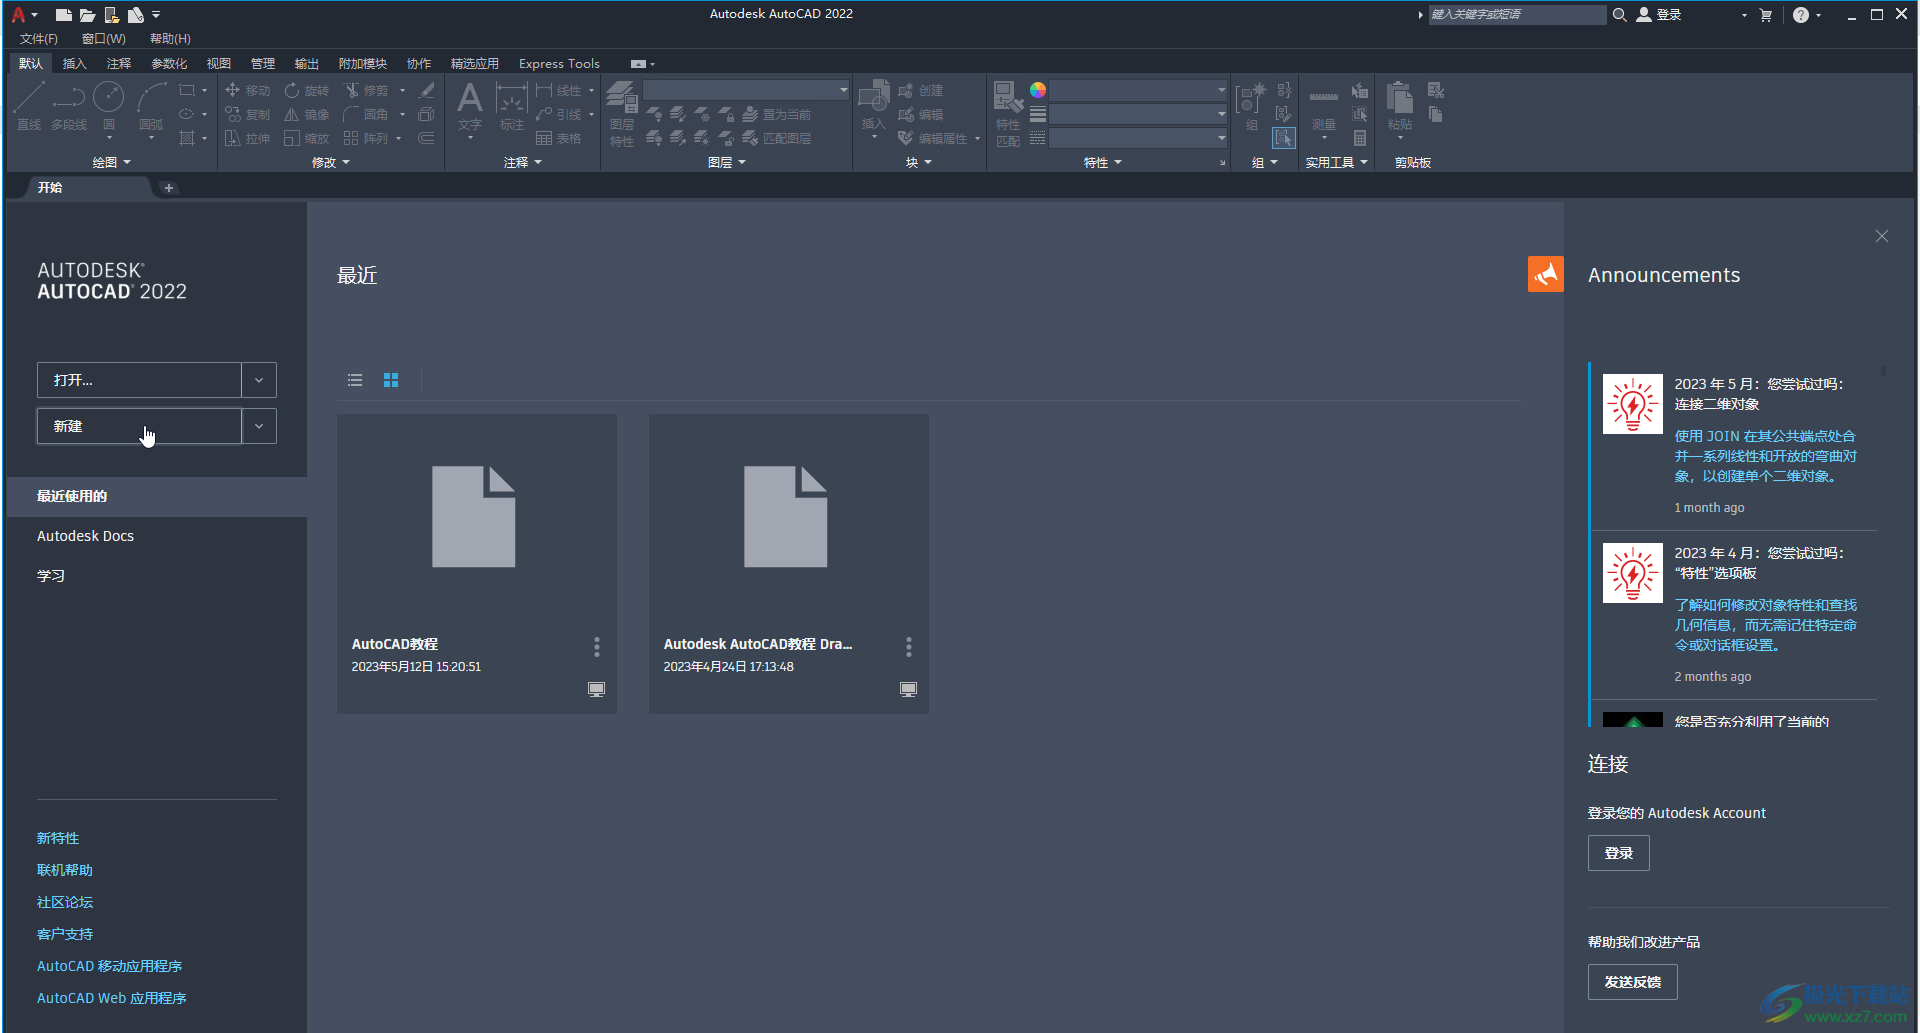Switch to the Insert (插入) ribbon tab
This screenshot has width=1920, height=1033.
coord(75,63)
